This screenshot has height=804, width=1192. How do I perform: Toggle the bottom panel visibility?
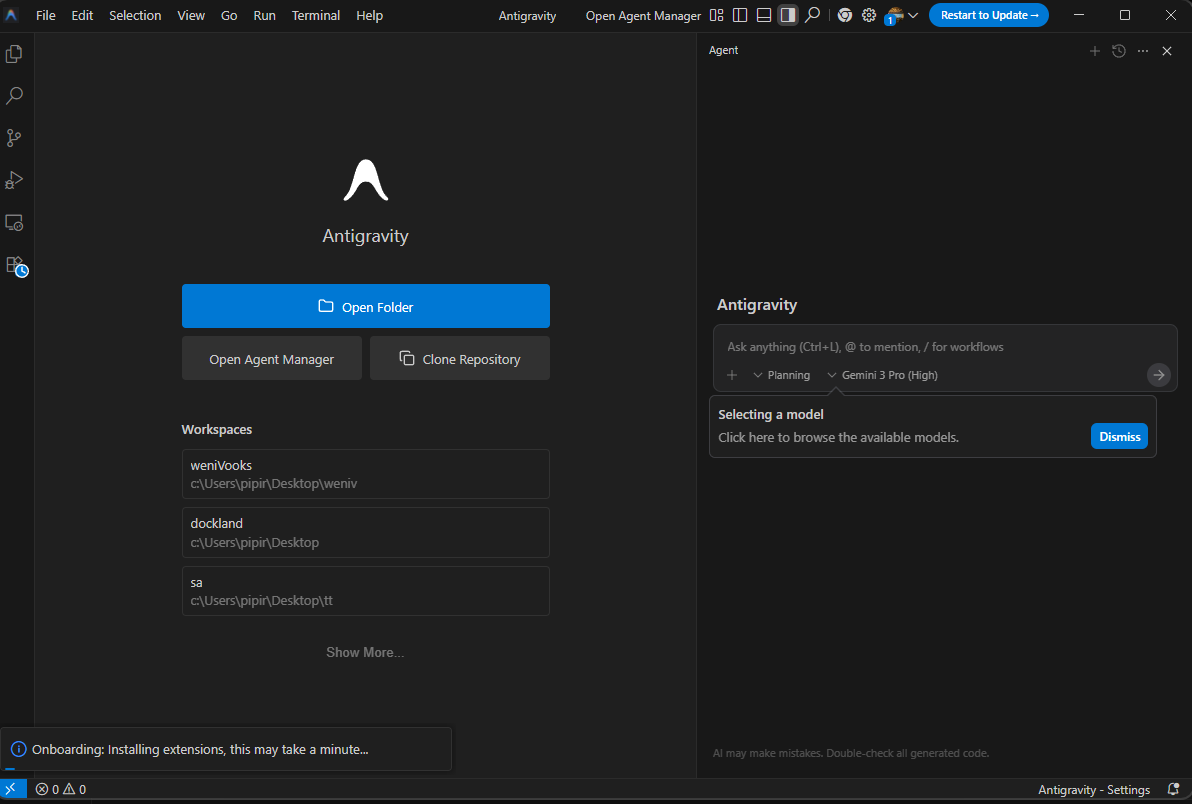point(764,15)
